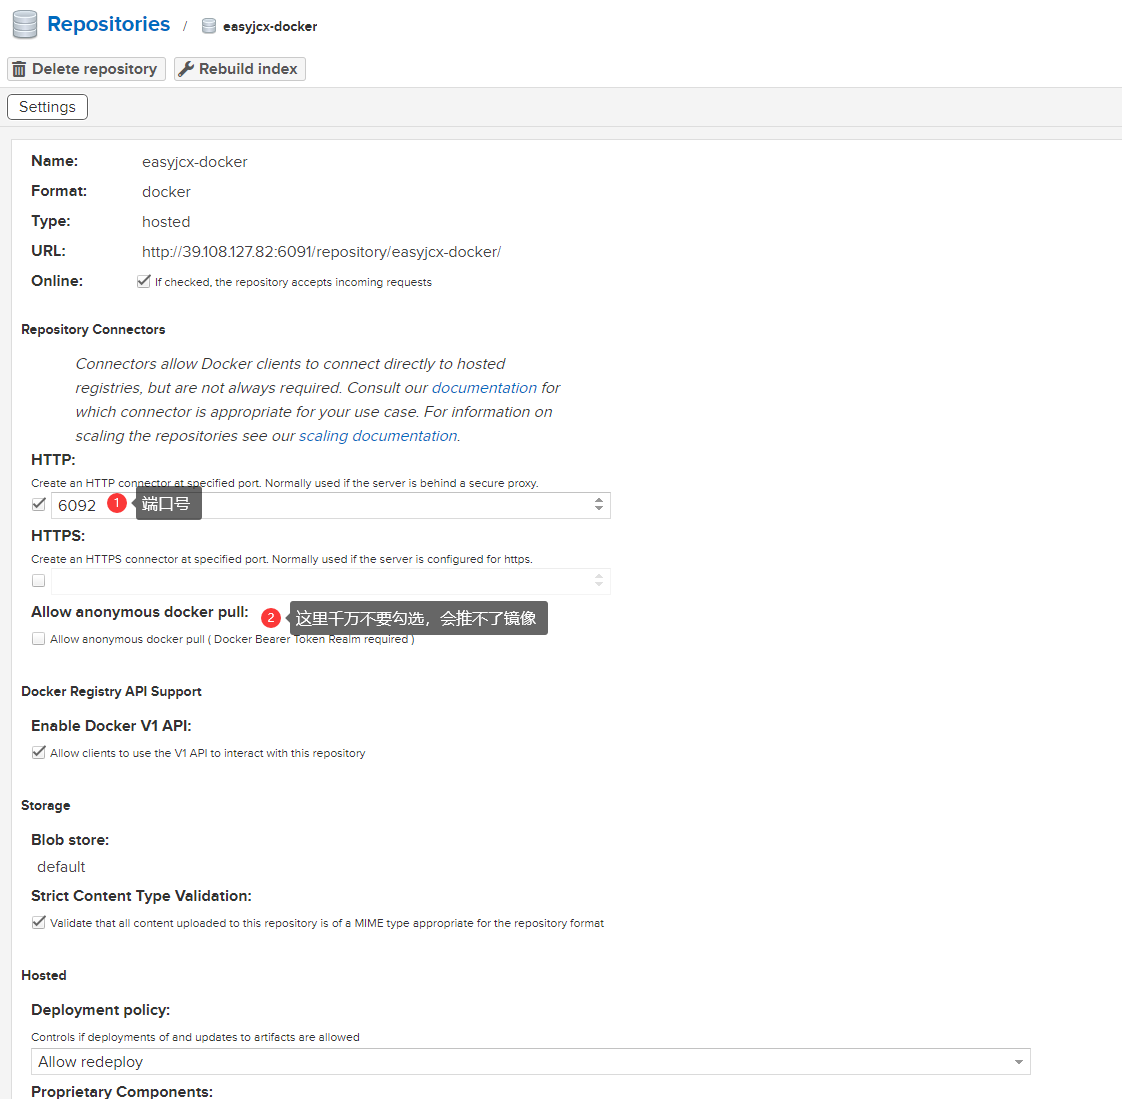Toggle the Online checkbox
1122x1099 pixels.
(x=144, y=281)
